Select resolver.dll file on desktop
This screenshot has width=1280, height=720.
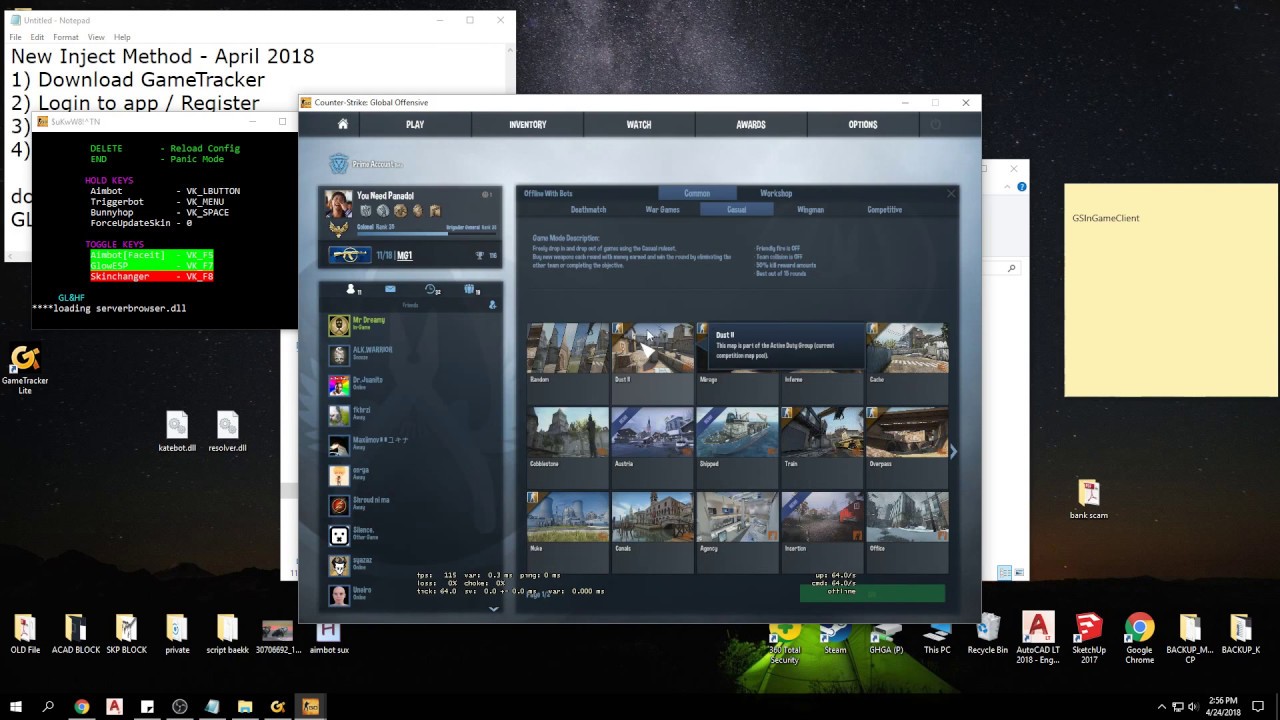(227, 432)
